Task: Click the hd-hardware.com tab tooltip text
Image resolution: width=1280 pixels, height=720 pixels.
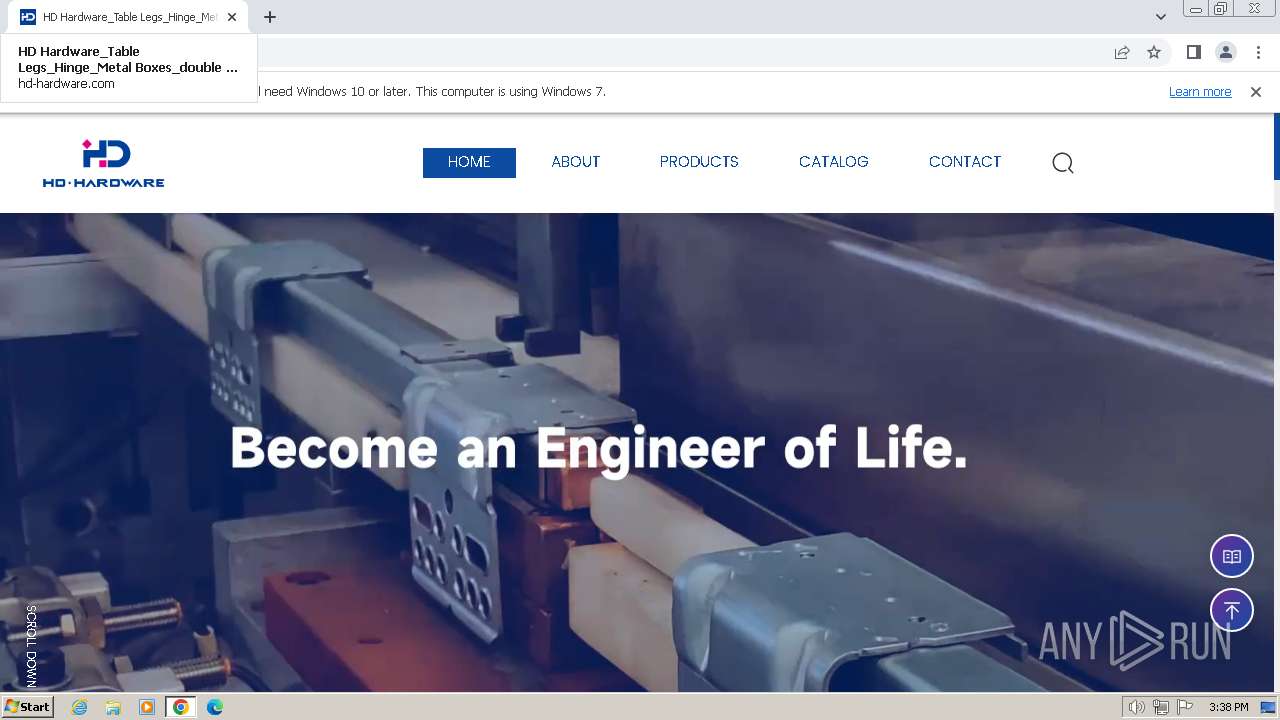Action: 66,84
